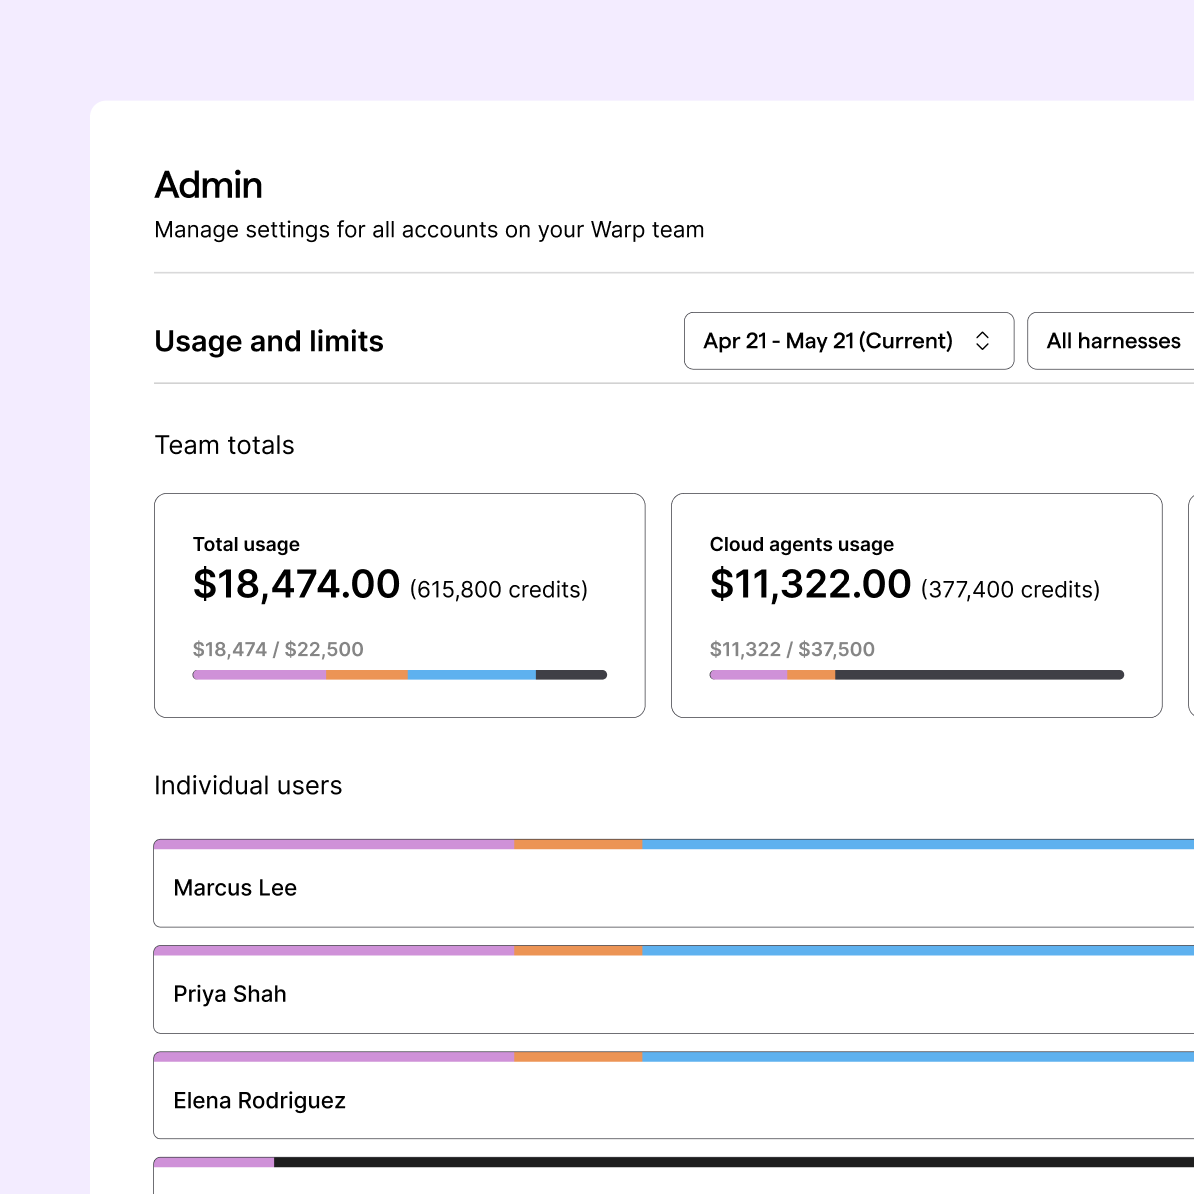The height and width of the screenshot is (1194, 1194).
Task: Click Marcus Lee's usage color bar
Action: 674,844
